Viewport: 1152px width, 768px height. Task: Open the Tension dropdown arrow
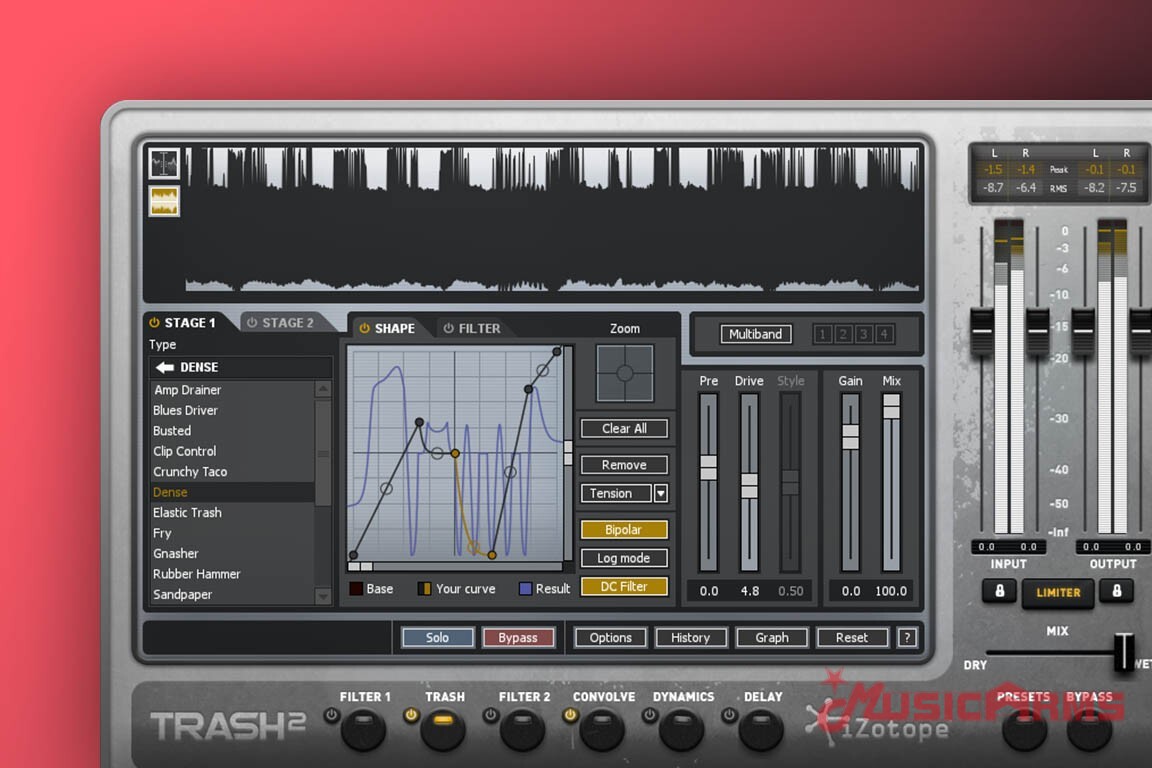click(660, 493)
